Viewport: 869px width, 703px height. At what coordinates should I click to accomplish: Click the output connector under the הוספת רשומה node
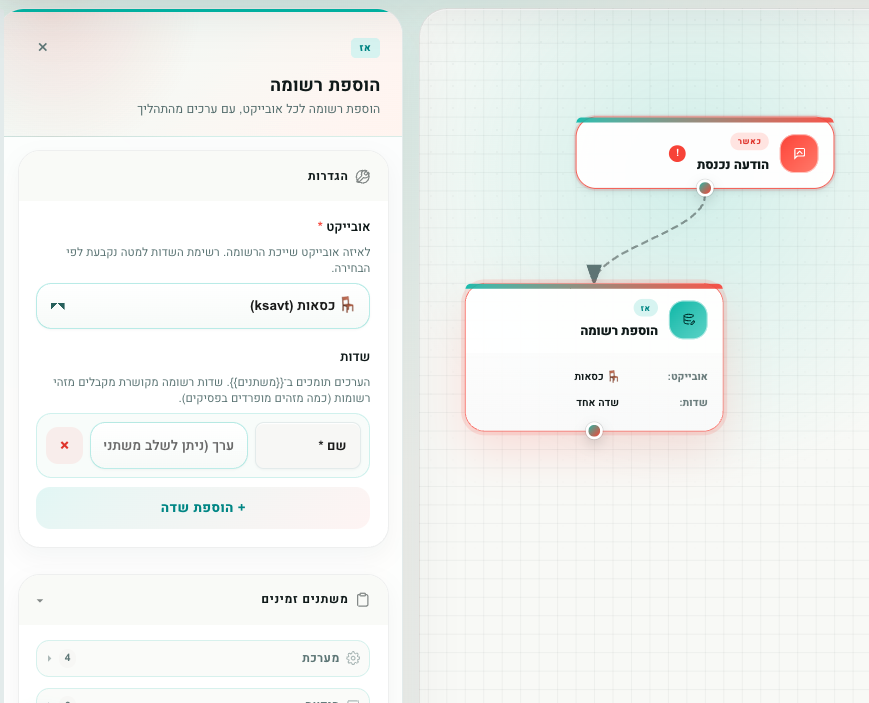[x=594, y=431]
